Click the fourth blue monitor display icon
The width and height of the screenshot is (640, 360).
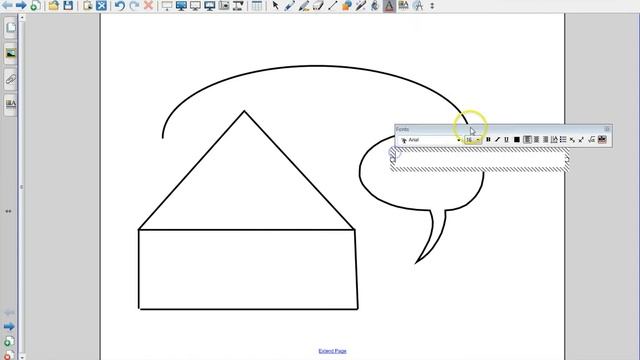click(x=209, y=5)
